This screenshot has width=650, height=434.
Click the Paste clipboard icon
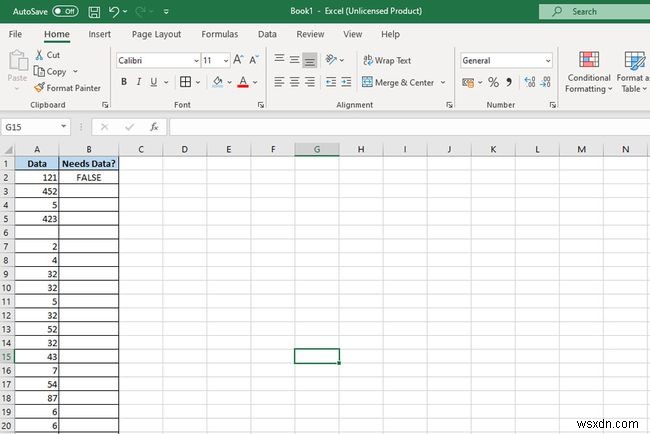tap(18, 61)
